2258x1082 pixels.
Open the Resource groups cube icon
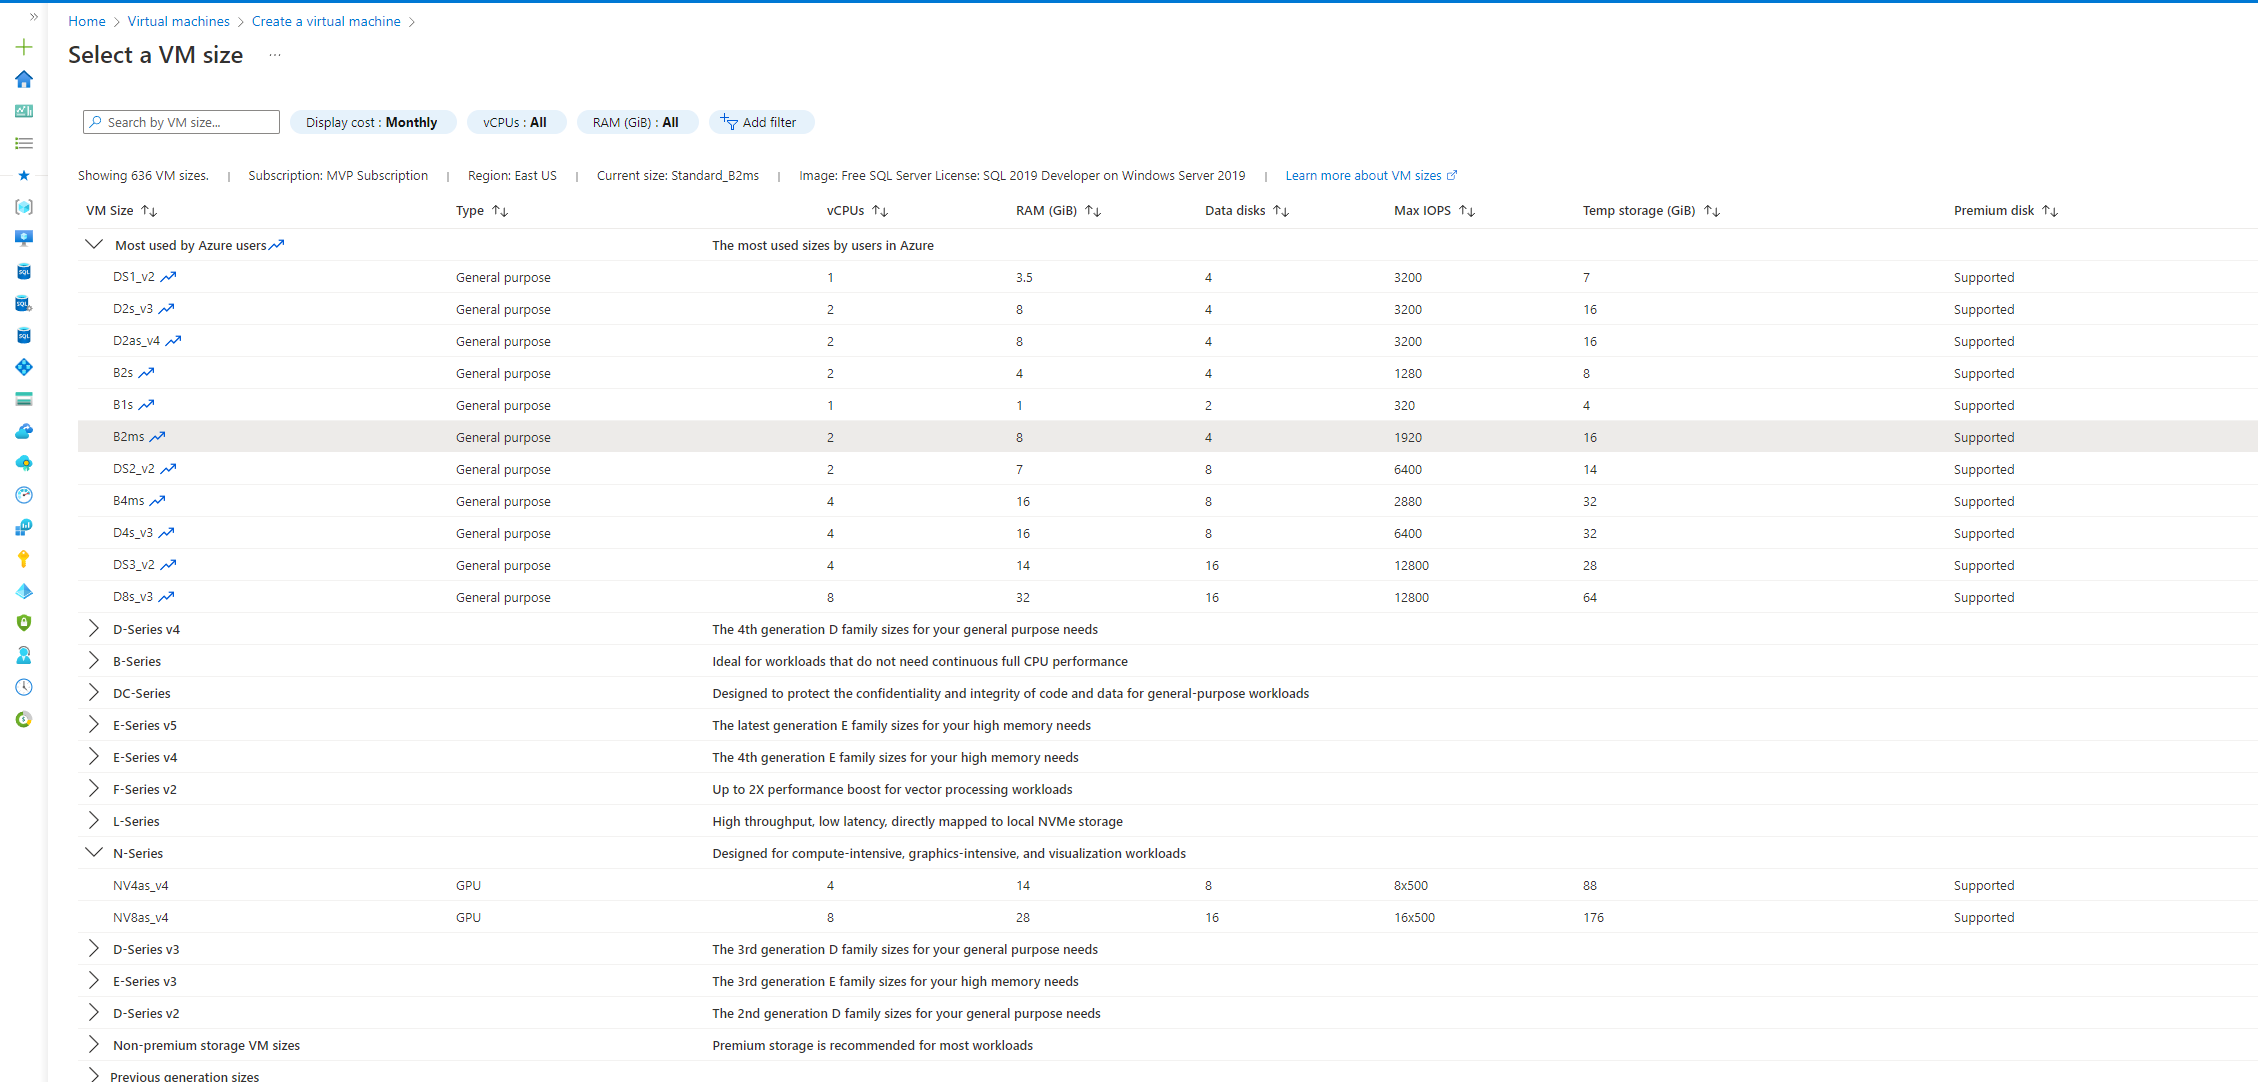24,207
